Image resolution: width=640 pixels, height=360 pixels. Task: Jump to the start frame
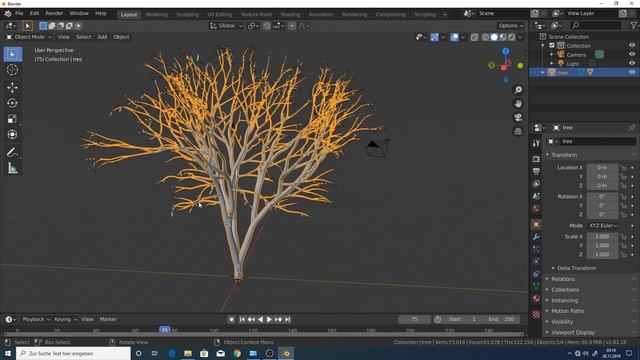[x=242, y=320]
